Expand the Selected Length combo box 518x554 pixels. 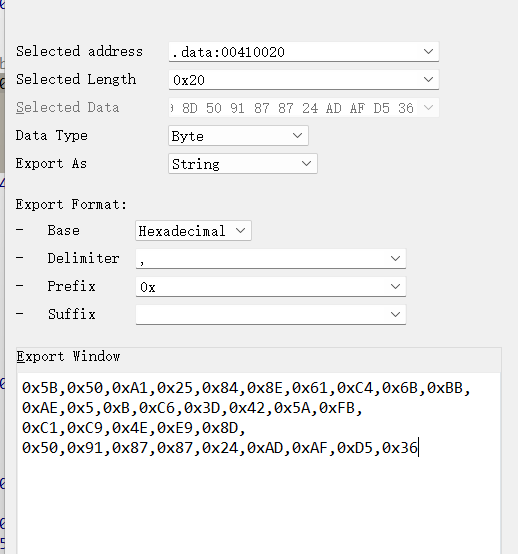[428, 79]
